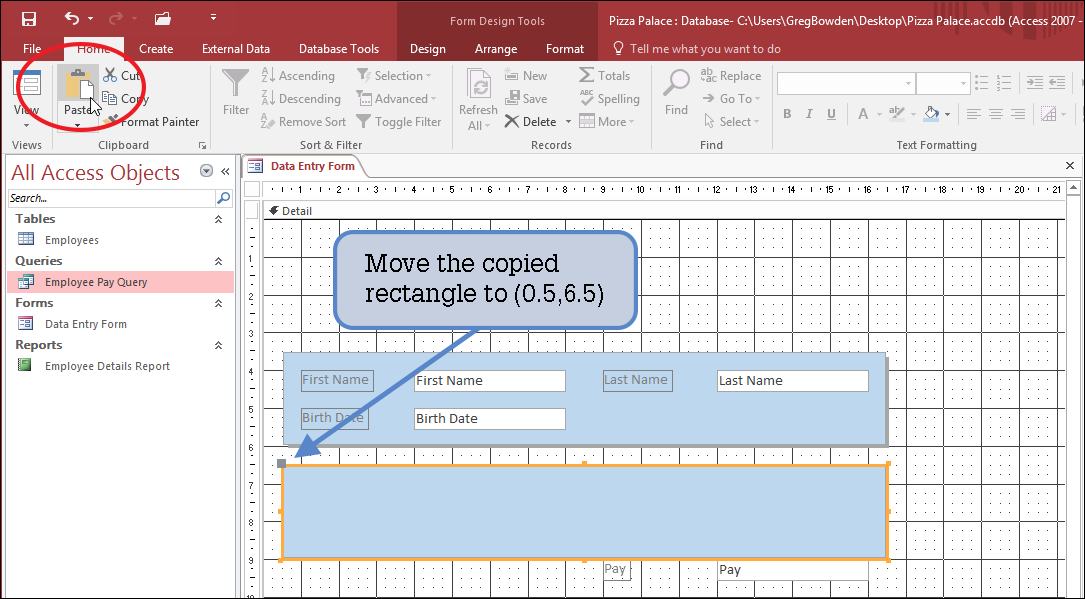The height and width of the screenshot is (599, 1085).
Task: Click the Numbering list icon
Action: coord(1004,83)
